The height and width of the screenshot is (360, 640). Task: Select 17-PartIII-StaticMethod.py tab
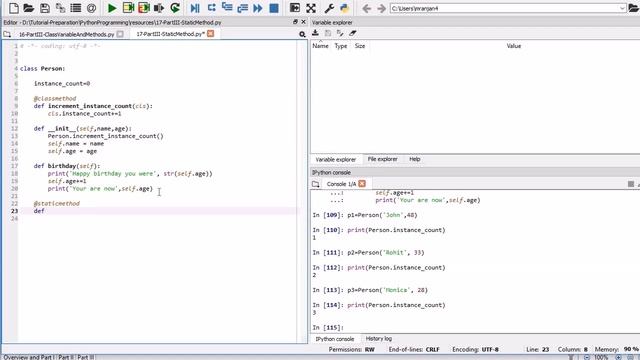[170, 34]
